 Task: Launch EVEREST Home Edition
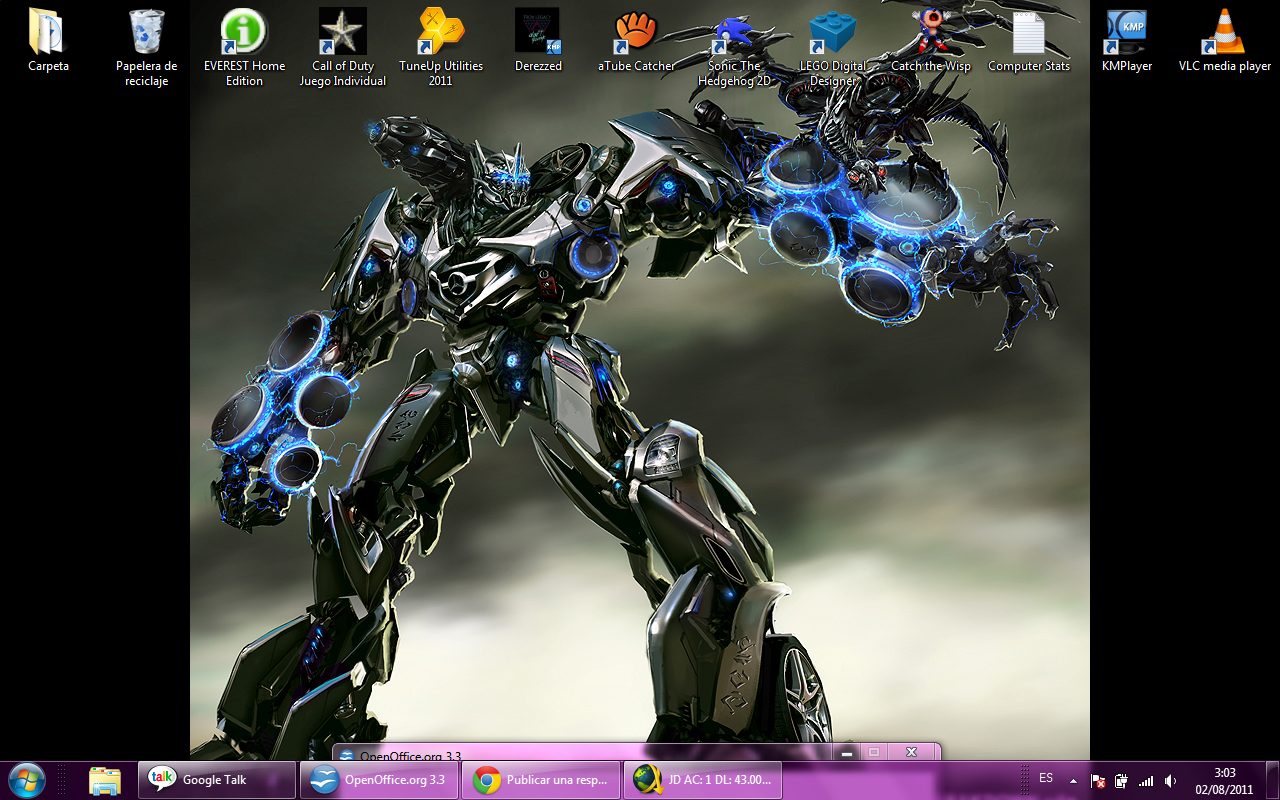tap(243, 30)
